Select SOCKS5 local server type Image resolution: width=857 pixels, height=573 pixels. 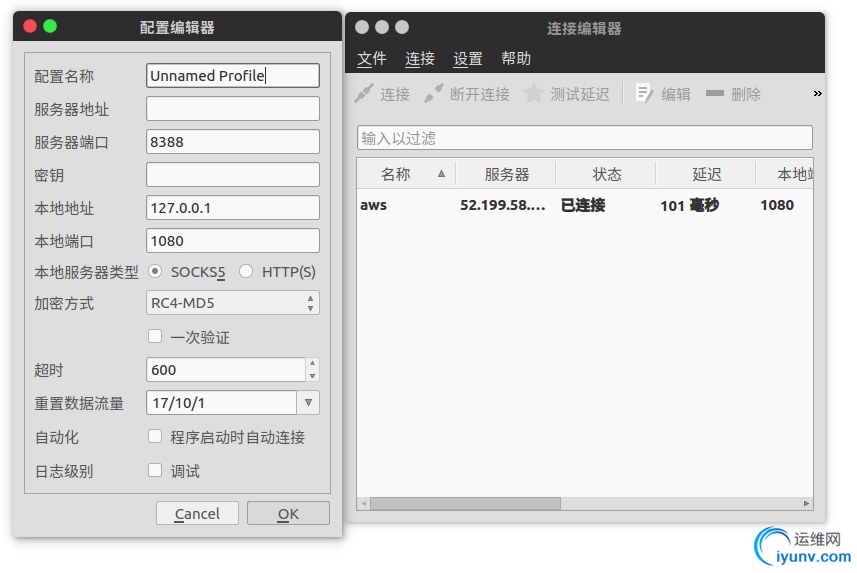pos(155,271)
